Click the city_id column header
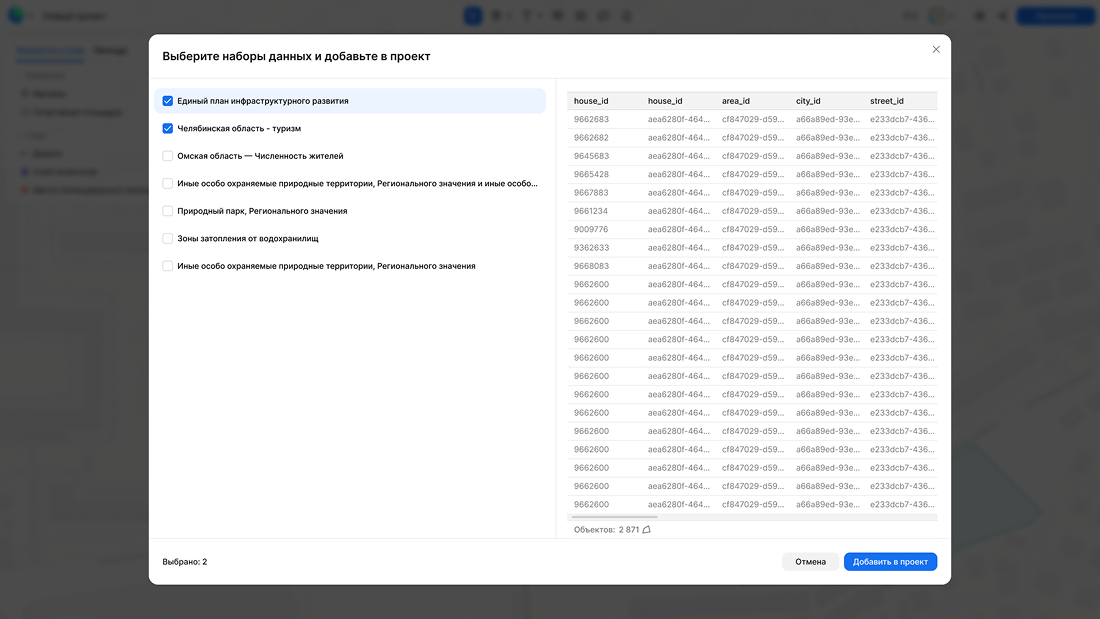 tap(808, 101)
